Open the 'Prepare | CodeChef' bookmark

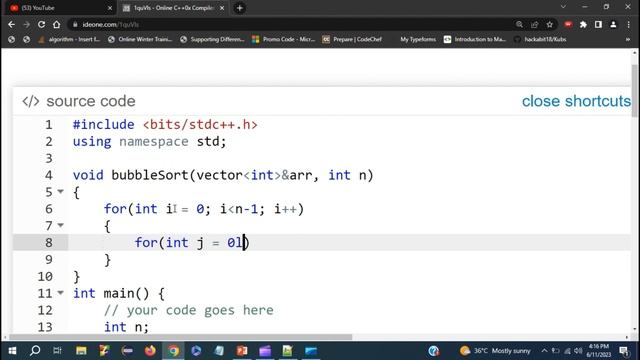tap(352, 40)
